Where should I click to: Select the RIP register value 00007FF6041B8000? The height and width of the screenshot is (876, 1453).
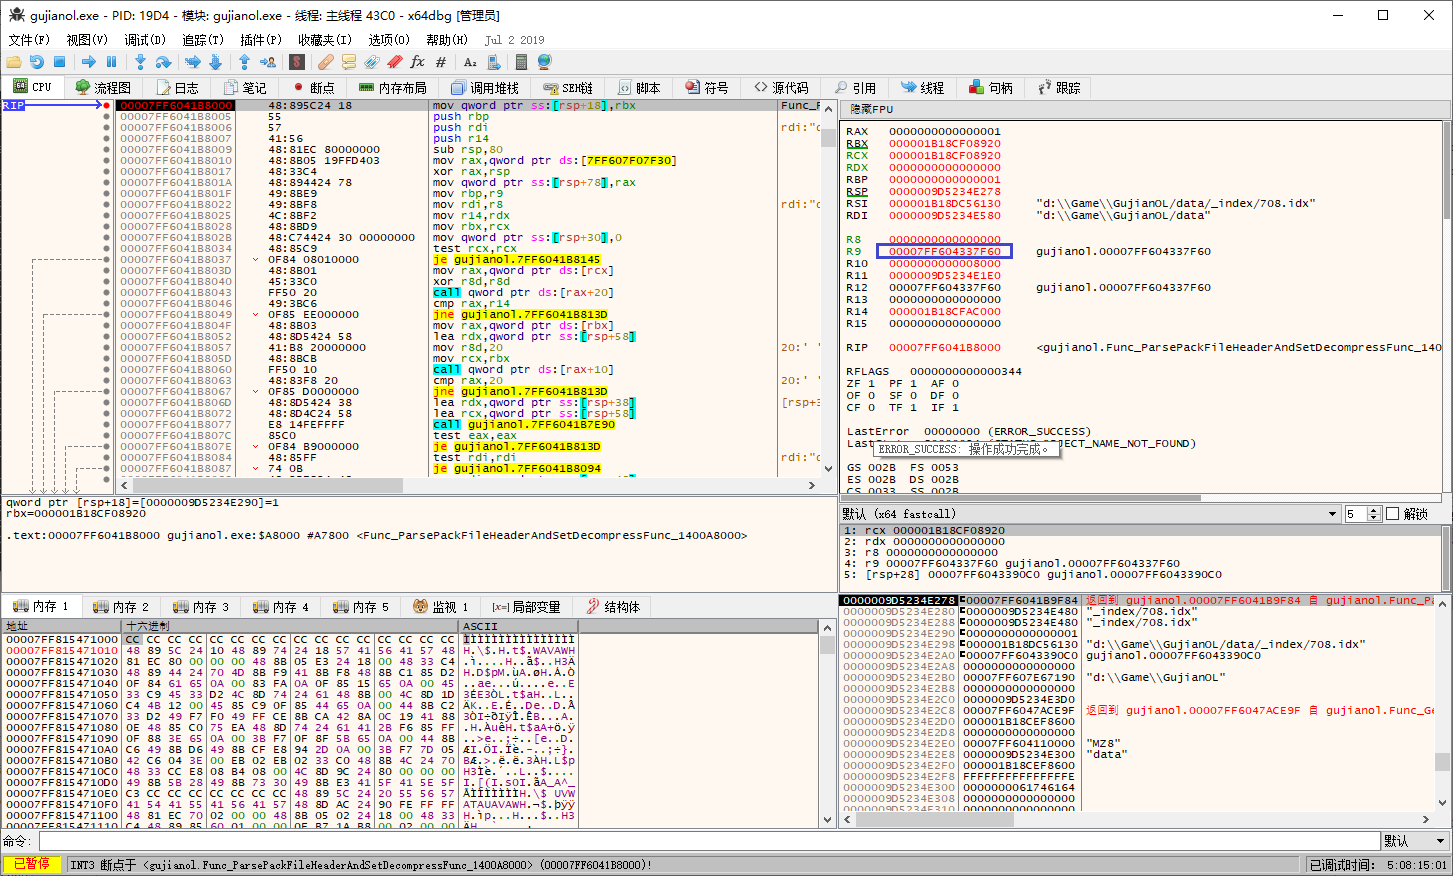(944, 348)
